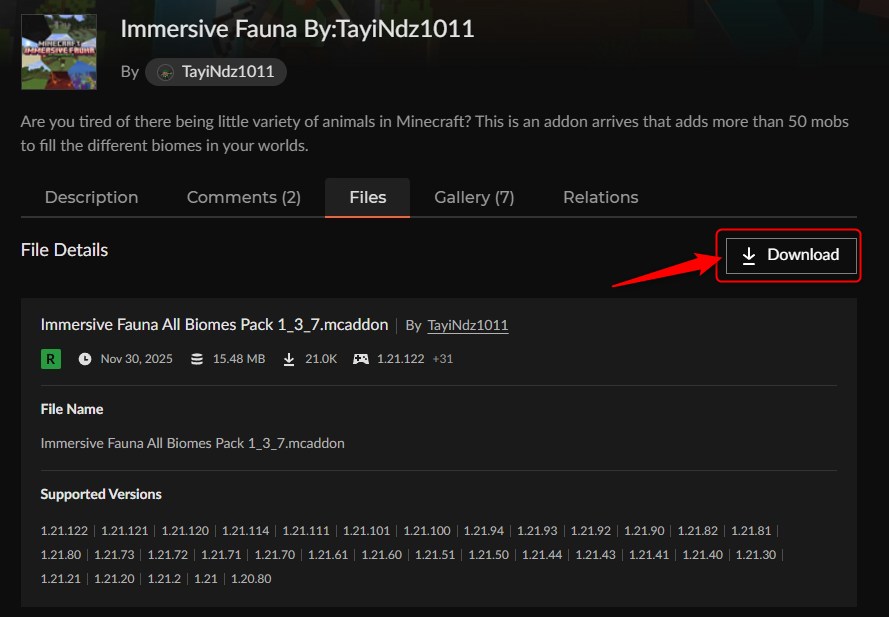889x617 pixels.
Task: Click supported version 1.21.93
Action: pyautogui.click(x=537, y=531)
